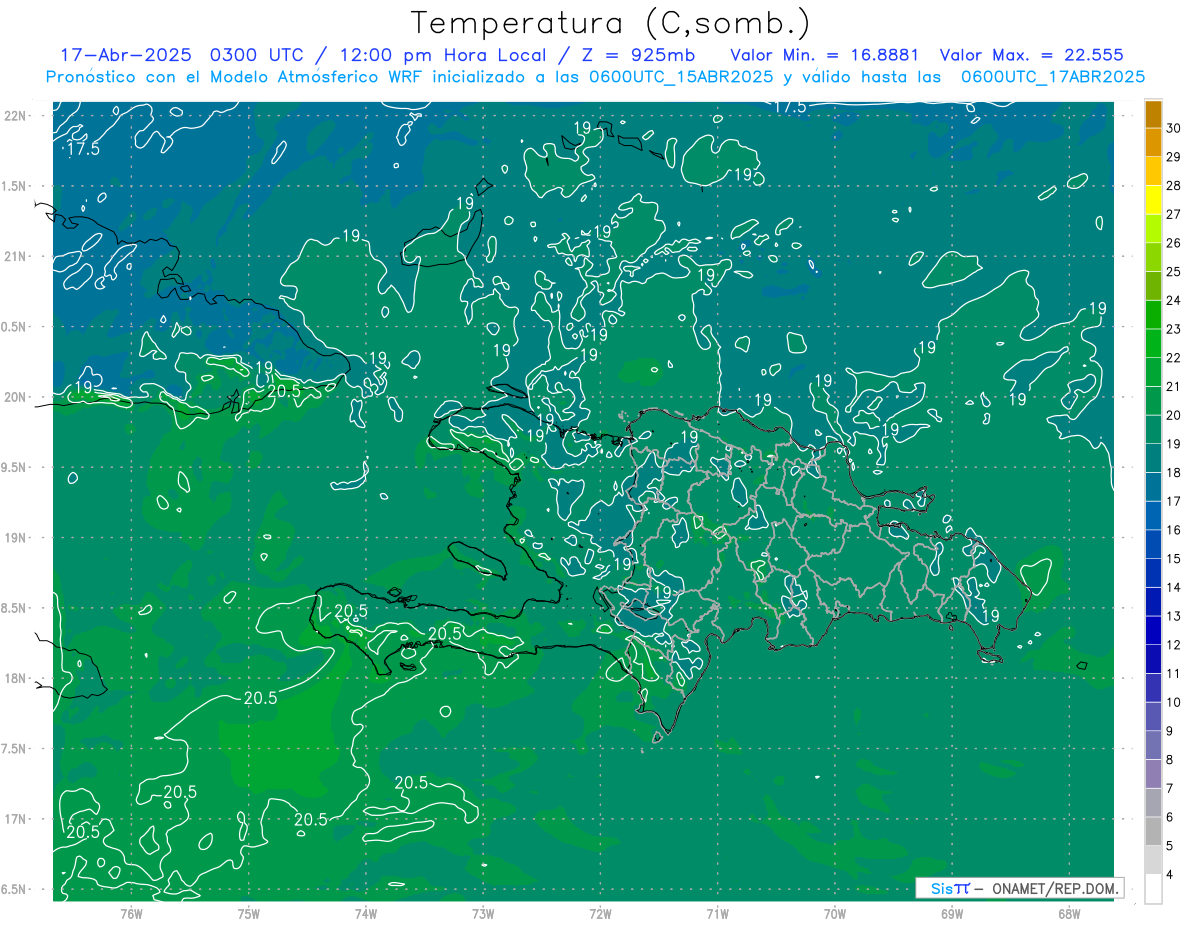Click the "Valor Min. = 16.8881" value
Image resolution: width=1200 pixels, height=927 pixels.
825,55
